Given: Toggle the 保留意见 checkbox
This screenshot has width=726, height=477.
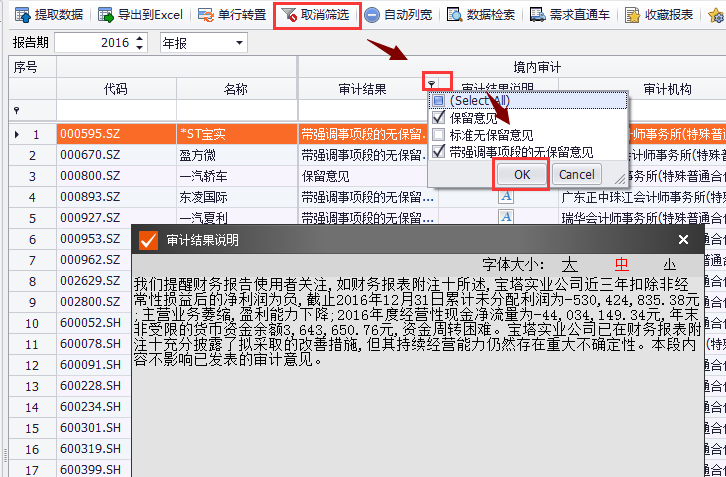Looking at the screenshot, I should pyautogui.click(x=438, y=117).
